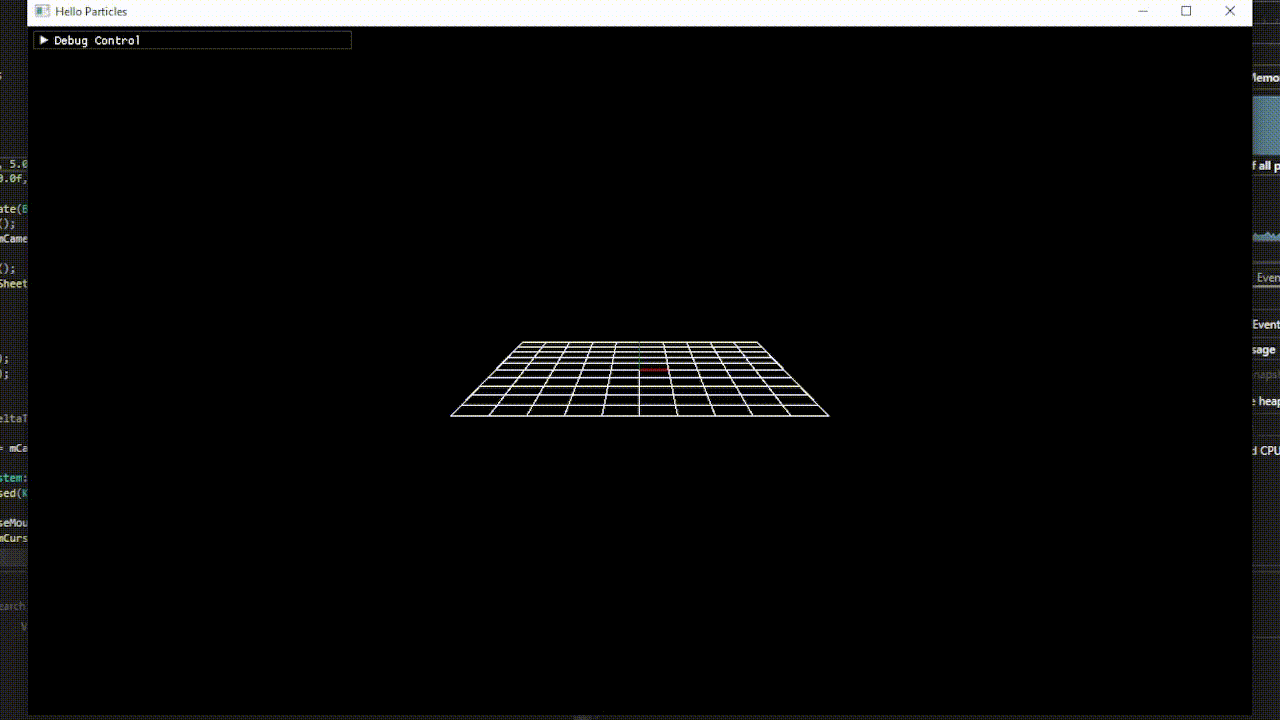The height and width of the screenshot is (720, 1280).
Task: Switch to the Events view in diagnostics panel
Action: coord(1268,277)
